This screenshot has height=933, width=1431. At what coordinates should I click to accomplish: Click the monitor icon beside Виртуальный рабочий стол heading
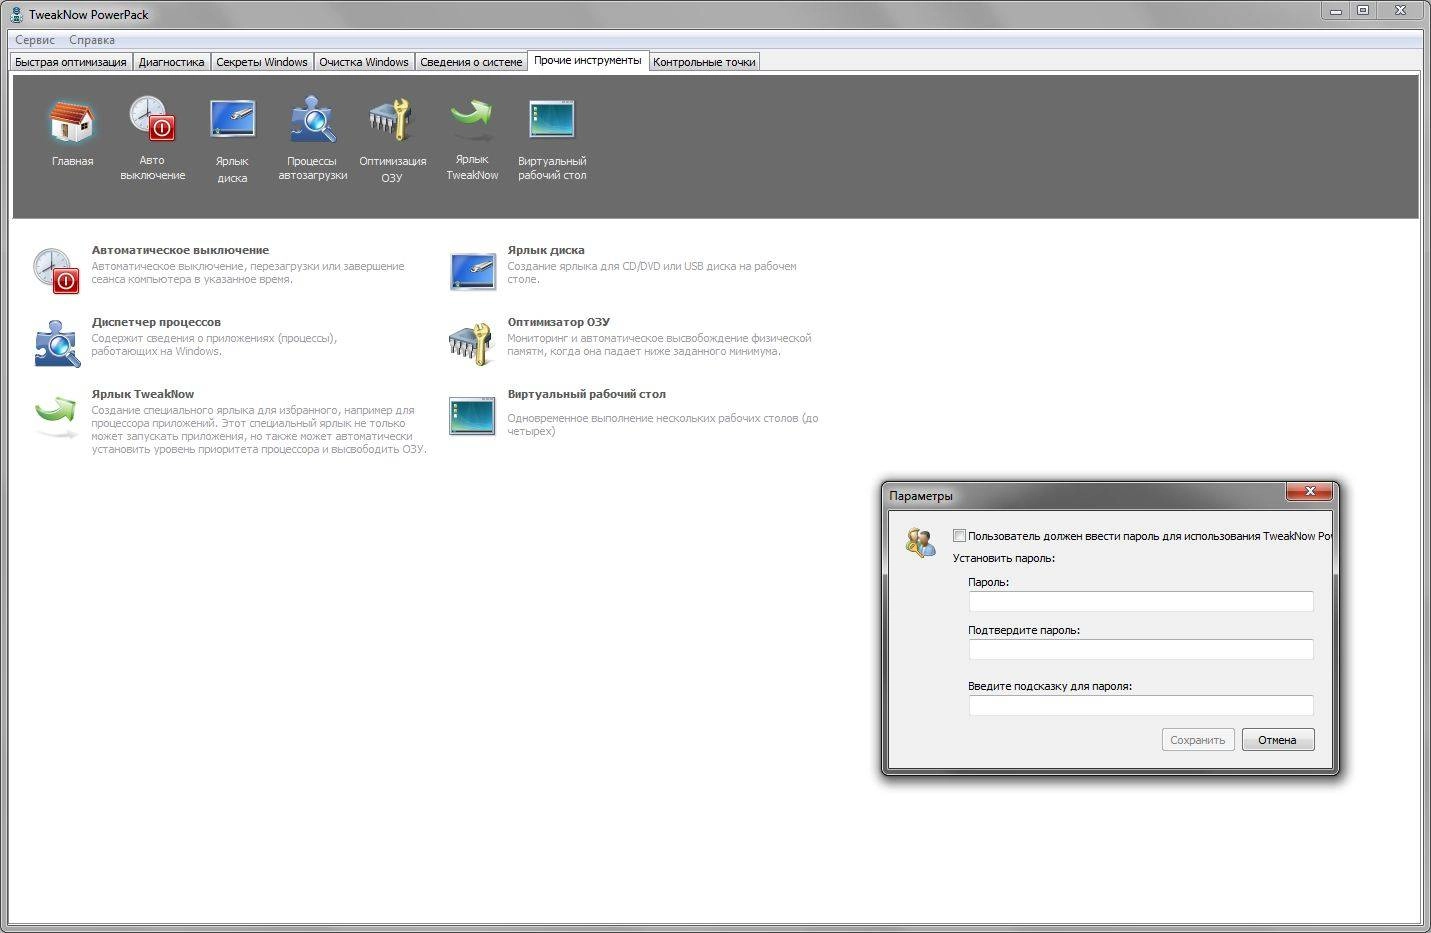click(472, 416)
